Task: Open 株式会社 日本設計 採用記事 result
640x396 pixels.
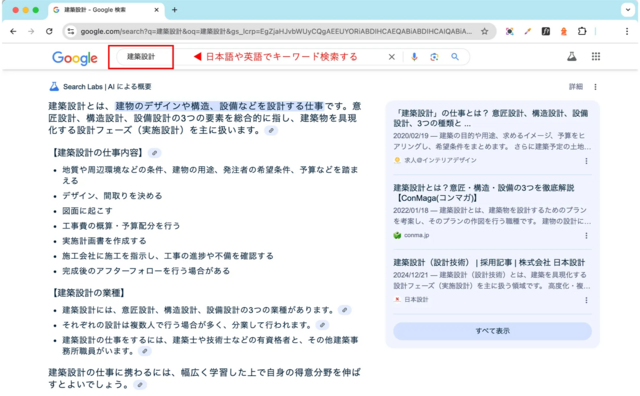Action: [x=489, y=263]
